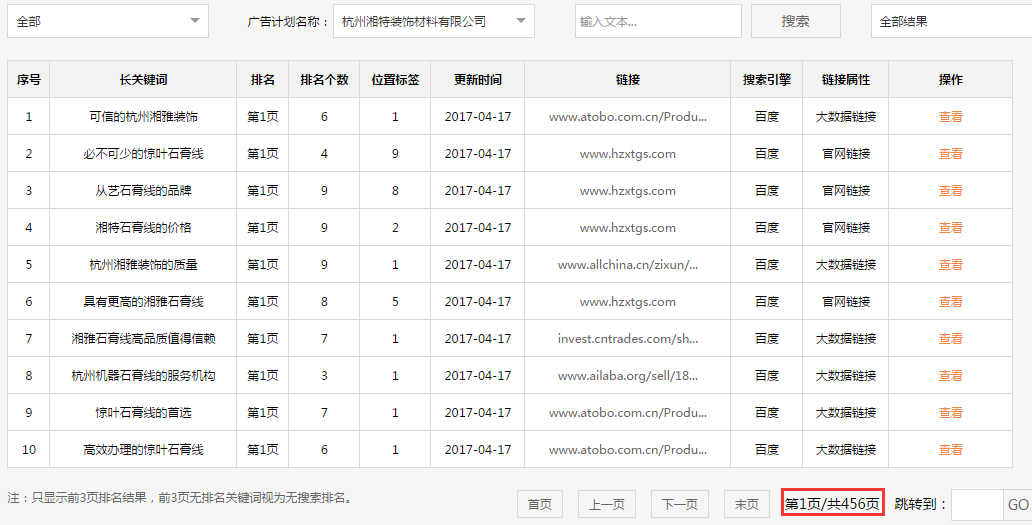
Task: Open the 全部结果 dropdown
Action: coord(952,21)
